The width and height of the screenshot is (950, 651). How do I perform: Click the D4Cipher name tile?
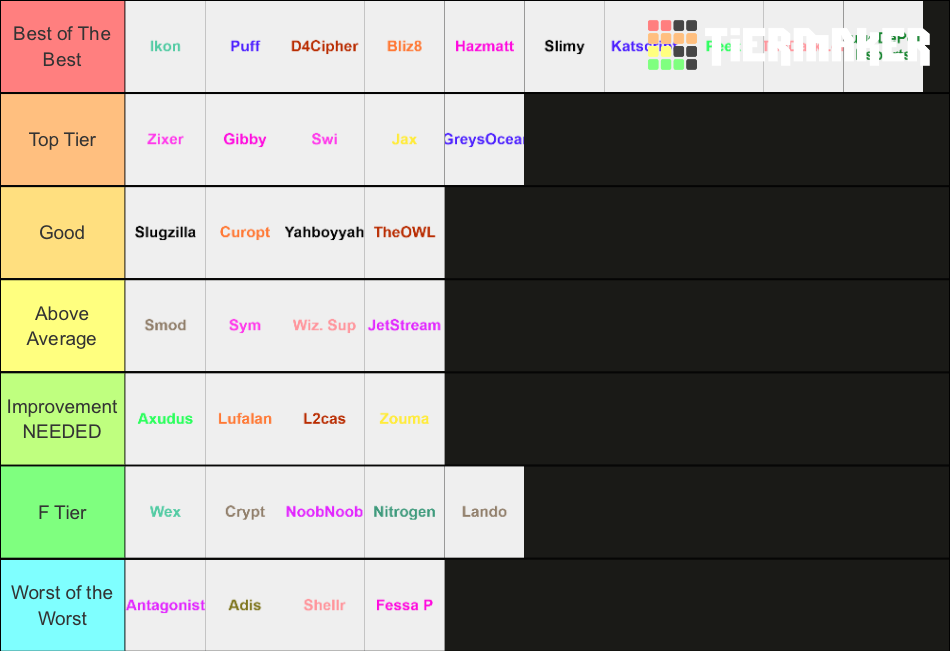tap(324, 46)
